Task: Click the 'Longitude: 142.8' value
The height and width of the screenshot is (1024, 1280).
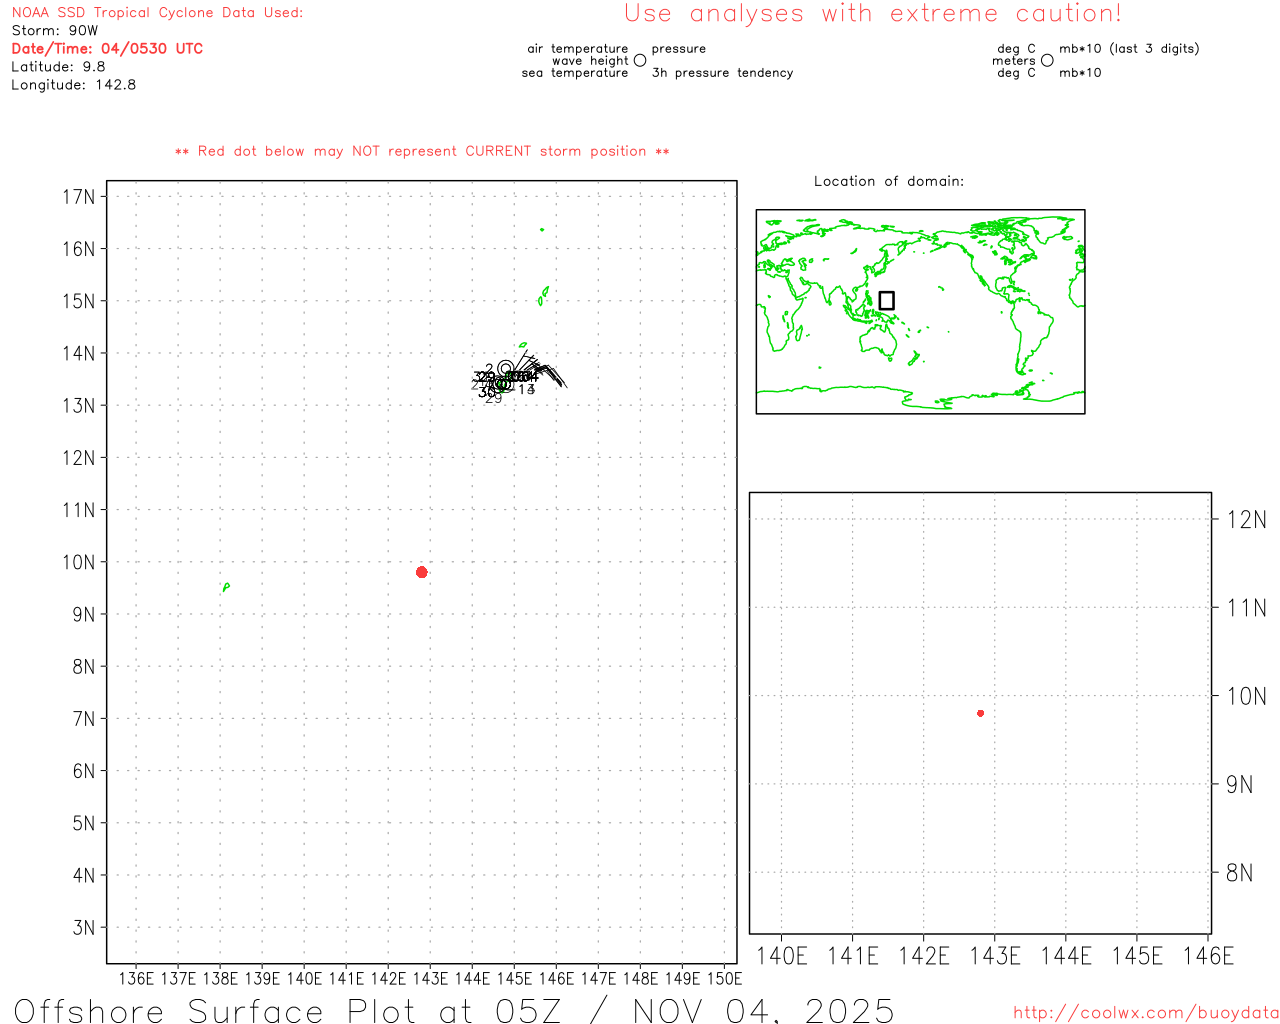Action: (x=73, y=85)
